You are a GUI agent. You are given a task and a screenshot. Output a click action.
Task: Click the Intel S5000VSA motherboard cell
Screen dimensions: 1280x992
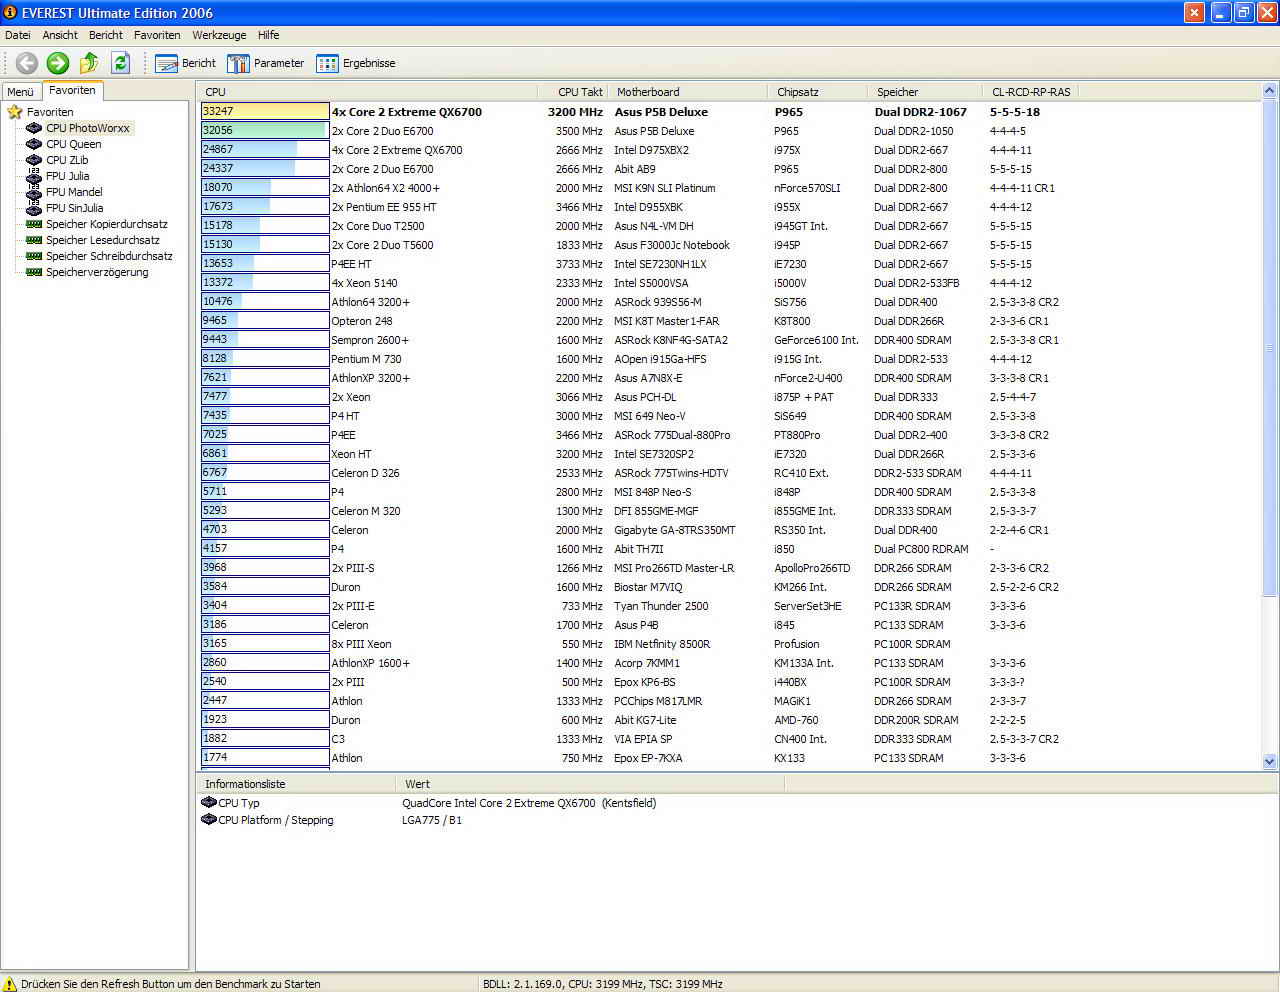[x=651, y=283]
